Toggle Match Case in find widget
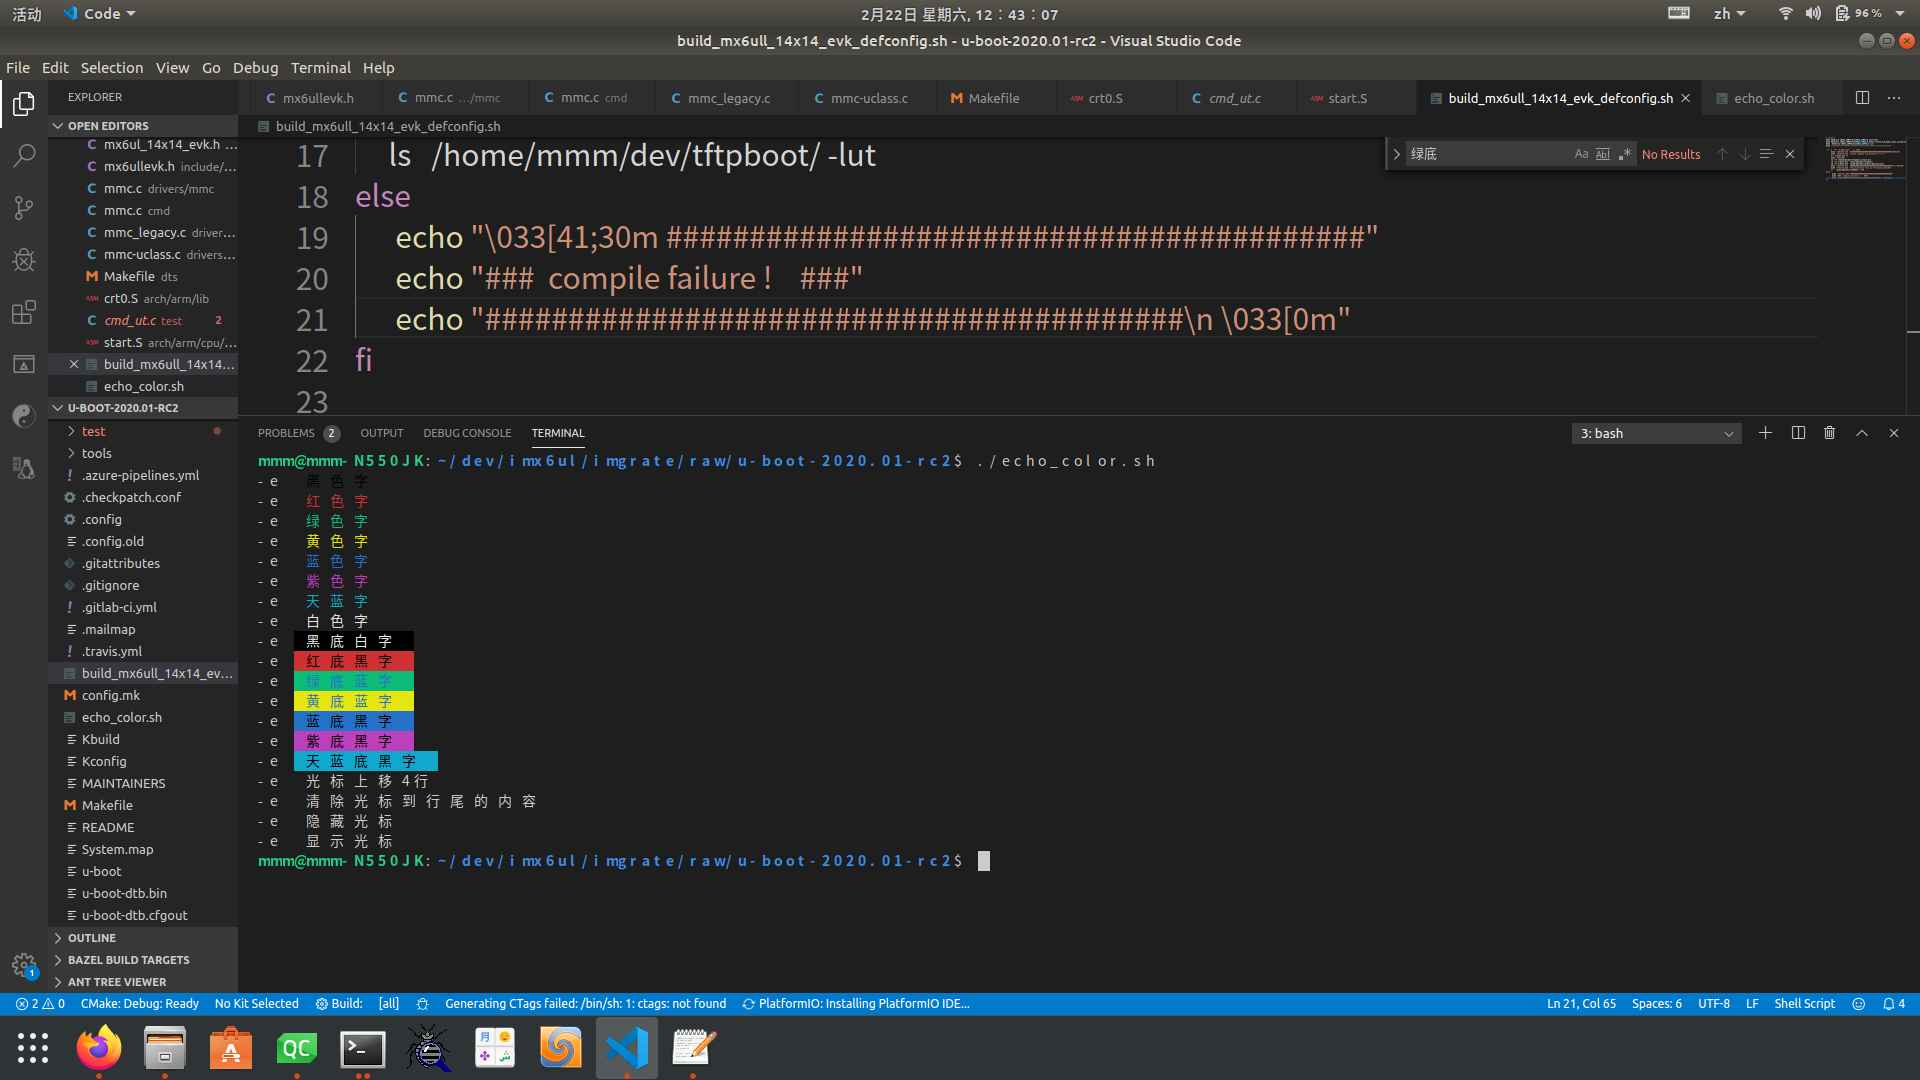1920x1080 pixels. [1581, 154]
